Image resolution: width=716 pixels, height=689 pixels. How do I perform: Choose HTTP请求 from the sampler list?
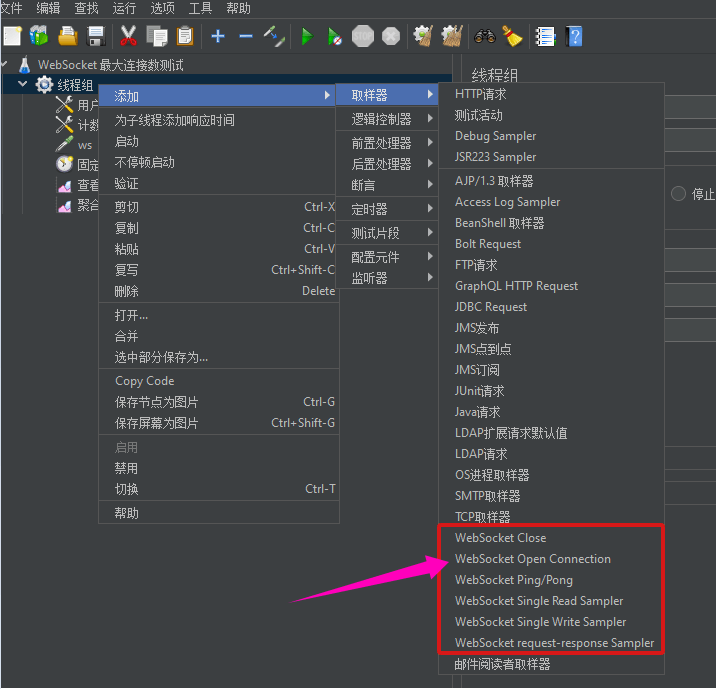coord(481,94)
